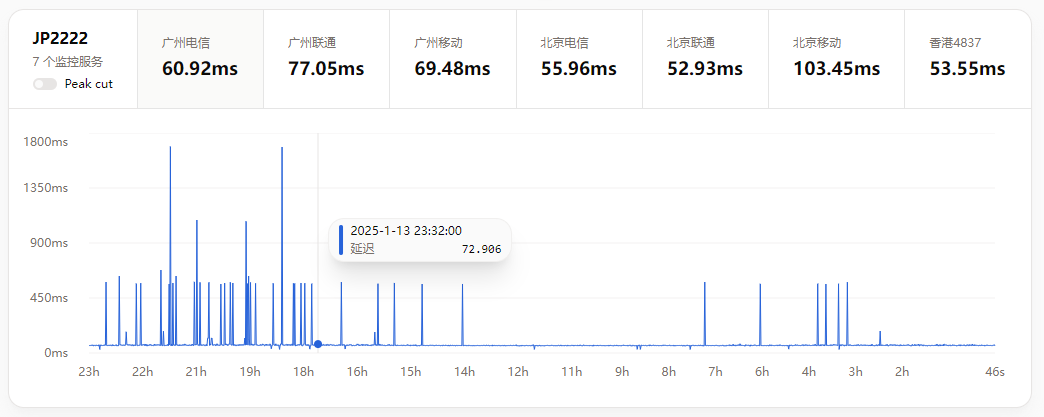Switch to the 广州联通 tab
Image resolution: width=1044 pixels, height=417 pixels.
[x=326, y=59]
